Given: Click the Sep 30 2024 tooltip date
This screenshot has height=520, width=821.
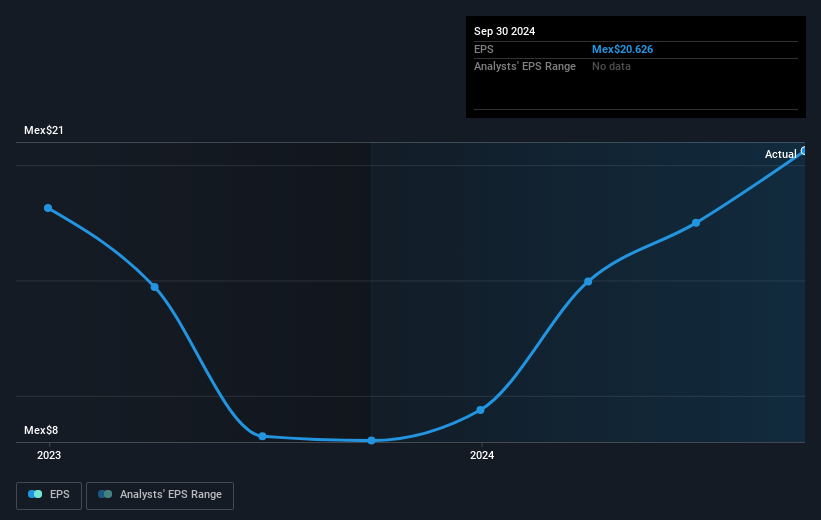Looking at the screenshot, I should click(504, 31).
